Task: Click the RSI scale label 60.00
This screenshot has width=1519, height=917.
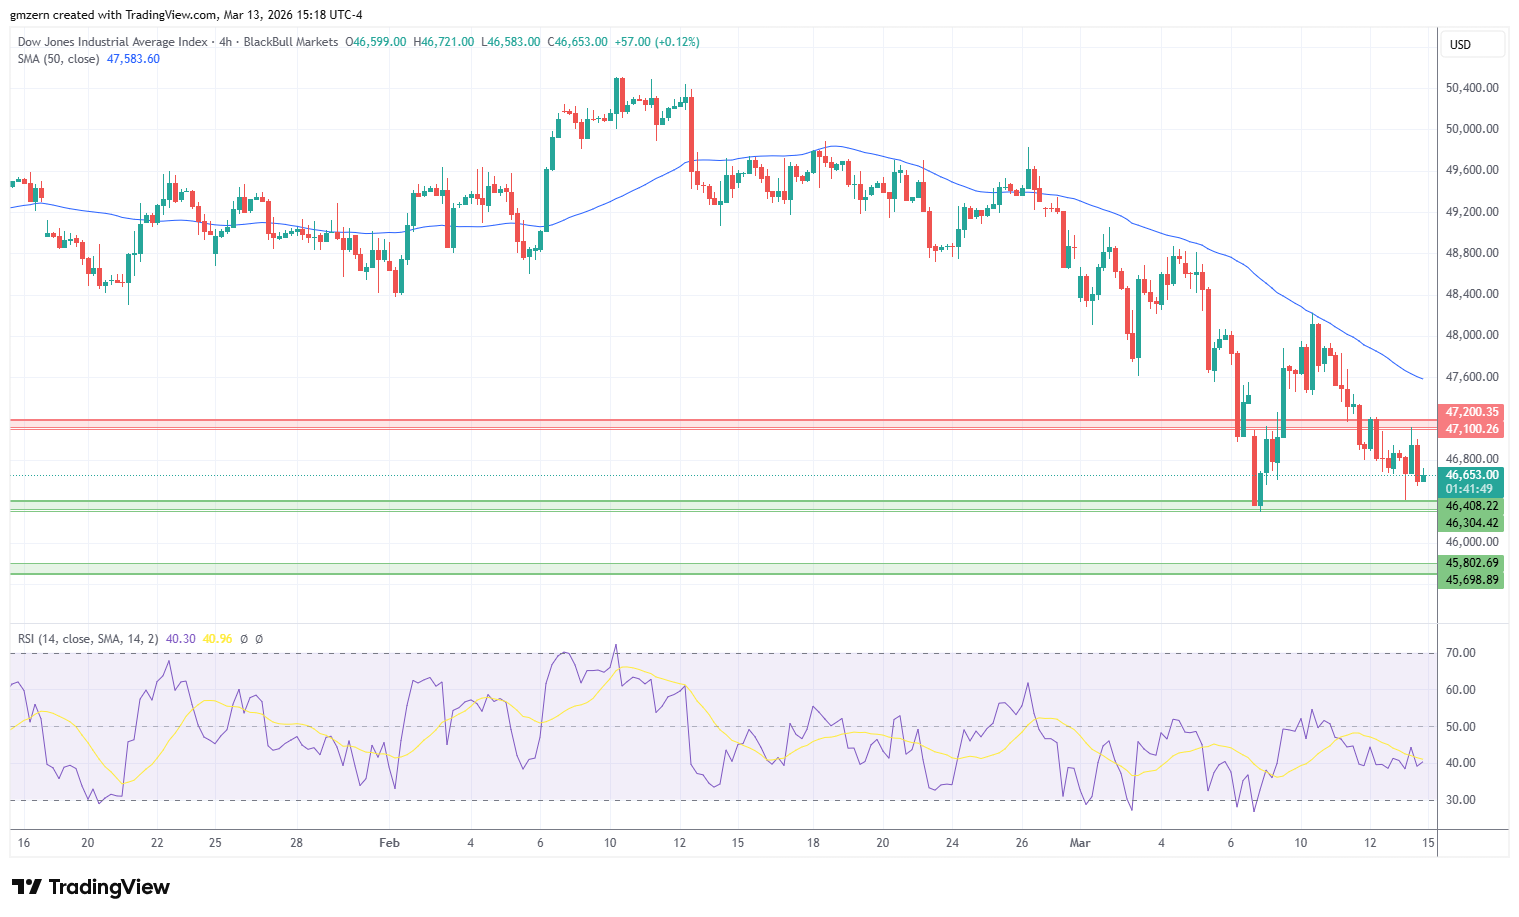Action: 1461,690
